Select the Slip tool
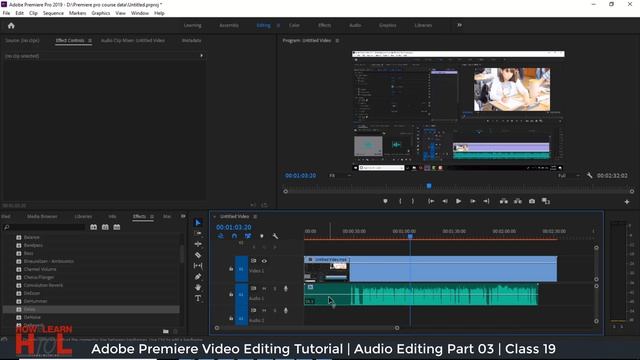 coord(198,266)
